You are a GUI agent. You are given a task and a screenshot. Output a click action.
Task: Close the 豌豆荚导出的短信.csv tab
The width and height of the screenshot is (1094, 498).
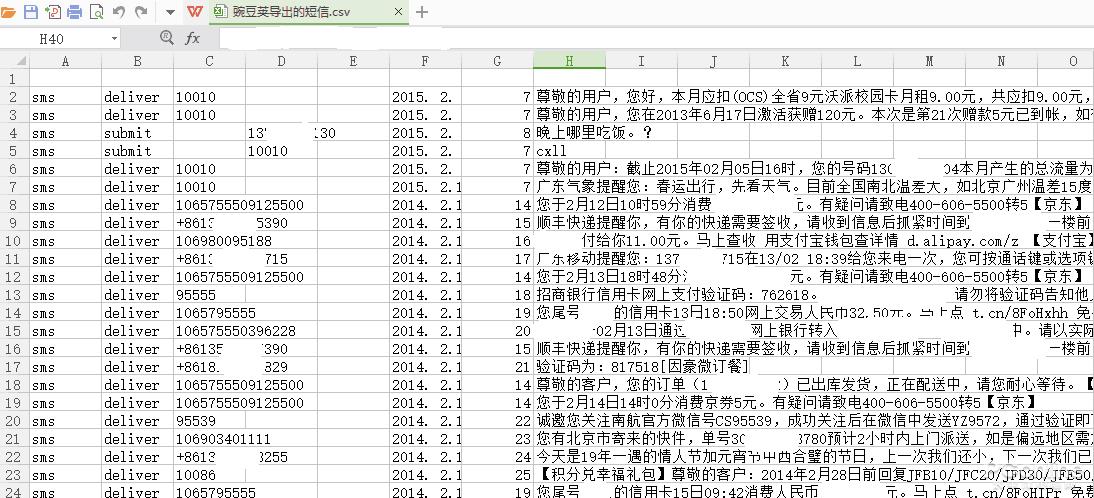pos(398,12)
